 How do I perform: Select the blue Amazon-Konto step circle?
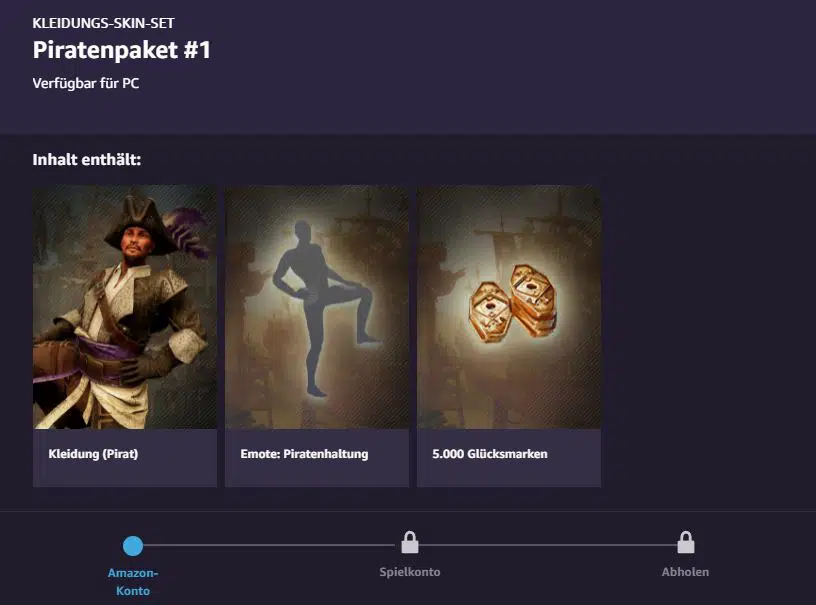click(133, 546)
